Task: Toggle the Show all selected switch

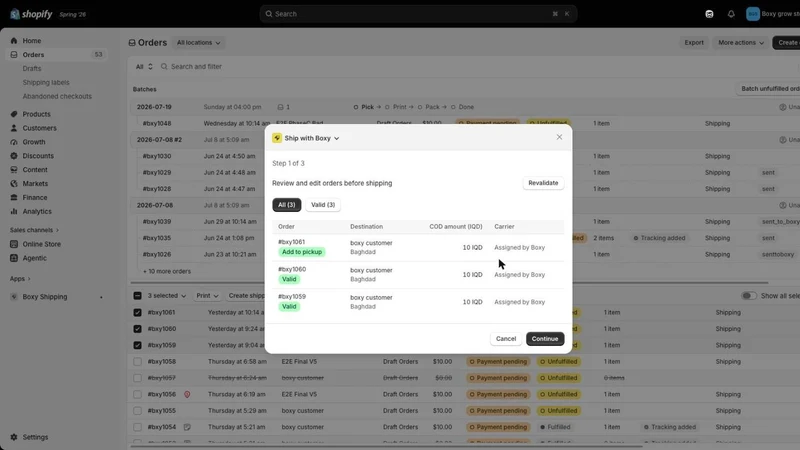Action: pyautogui.click(x=748, y=295)
